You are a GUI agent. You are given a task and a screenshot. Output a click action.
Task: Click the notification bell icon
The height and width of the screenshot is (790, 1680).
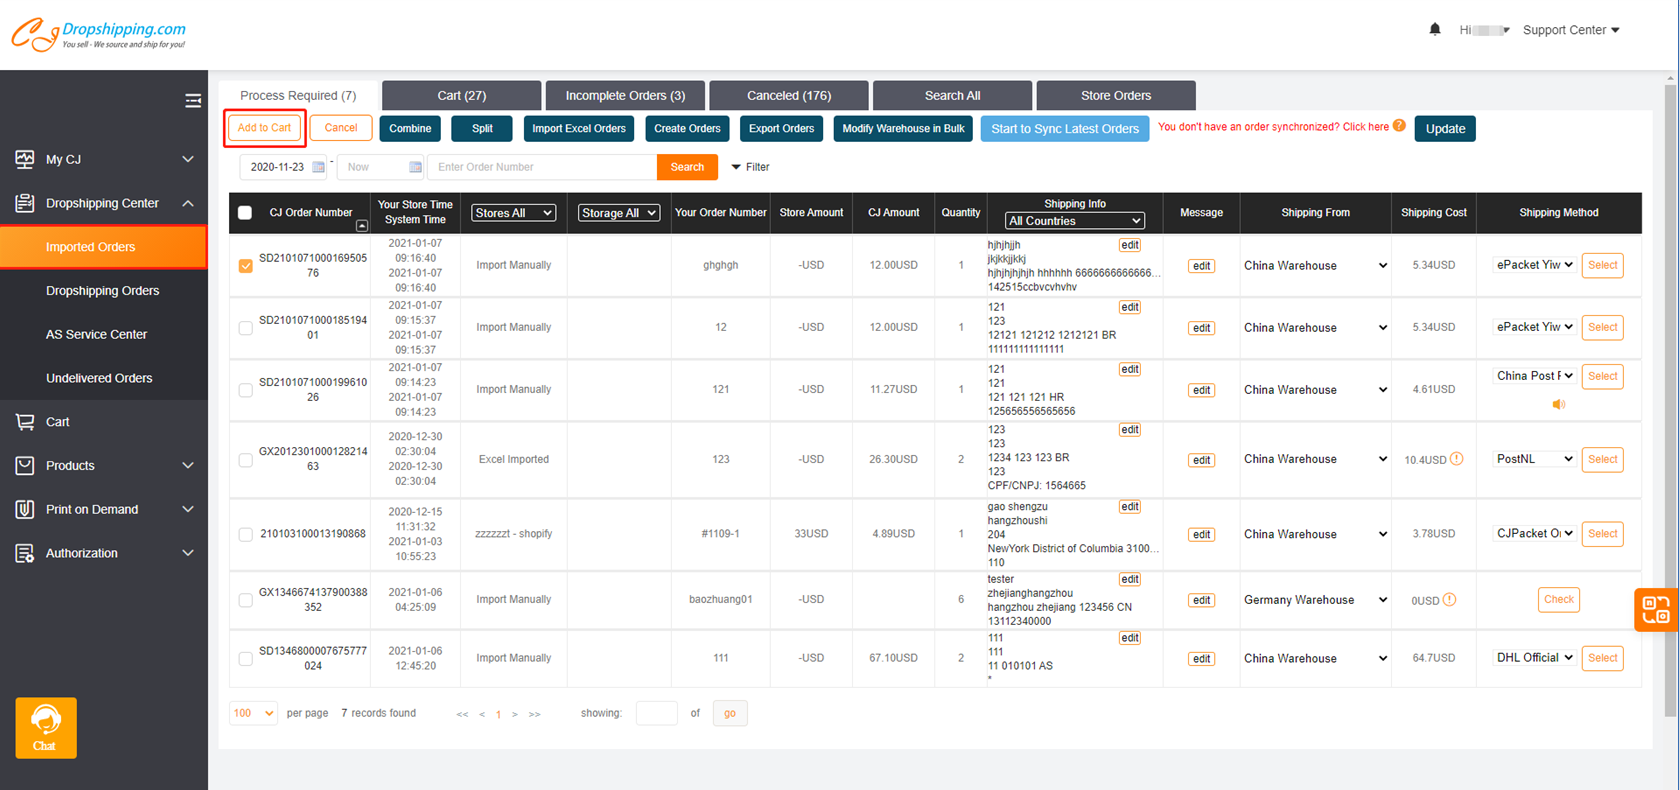click(1435, 29)
